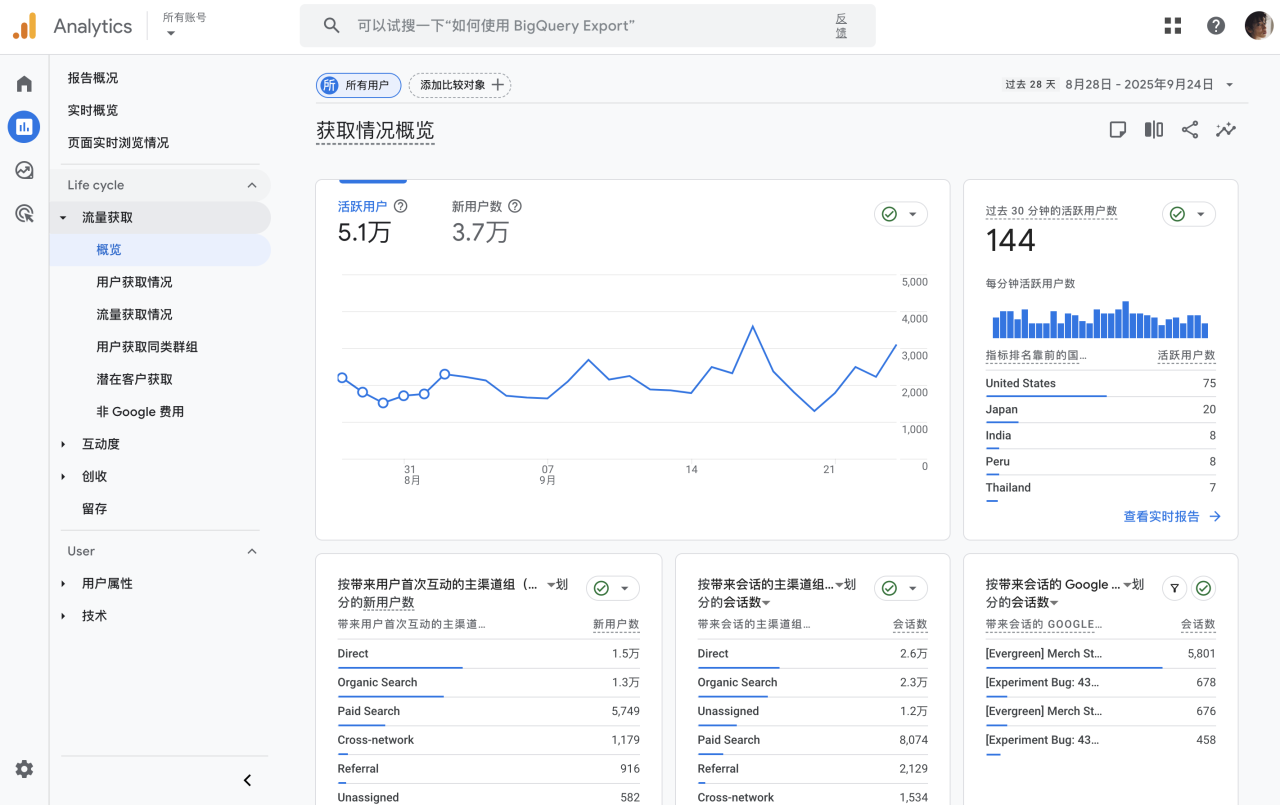Click the Explore icon in left rail
This screenshot has width=1280, height=805.
(24, 170)
